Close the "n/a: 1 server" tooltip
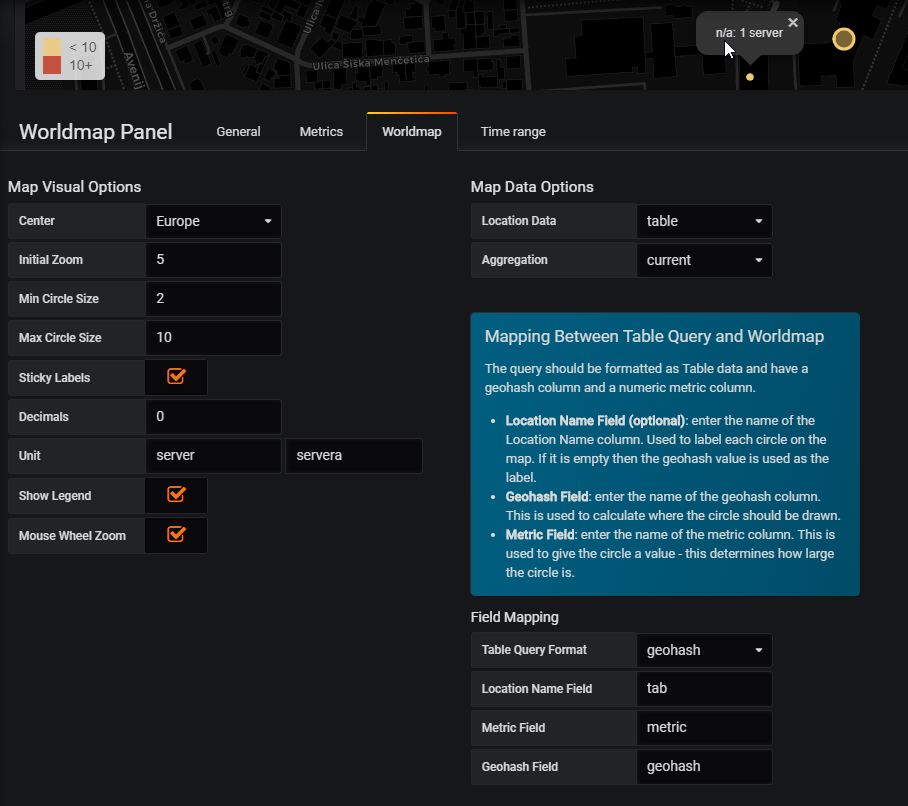This screenshot has width=908, height=806. pos(793,21)
